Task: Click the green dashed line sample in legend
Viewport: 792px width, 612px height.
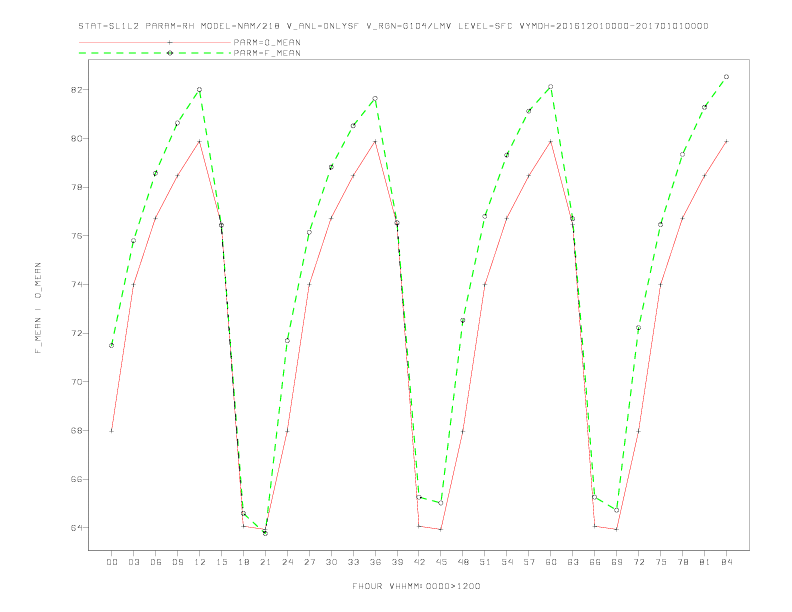Action: 155,53
